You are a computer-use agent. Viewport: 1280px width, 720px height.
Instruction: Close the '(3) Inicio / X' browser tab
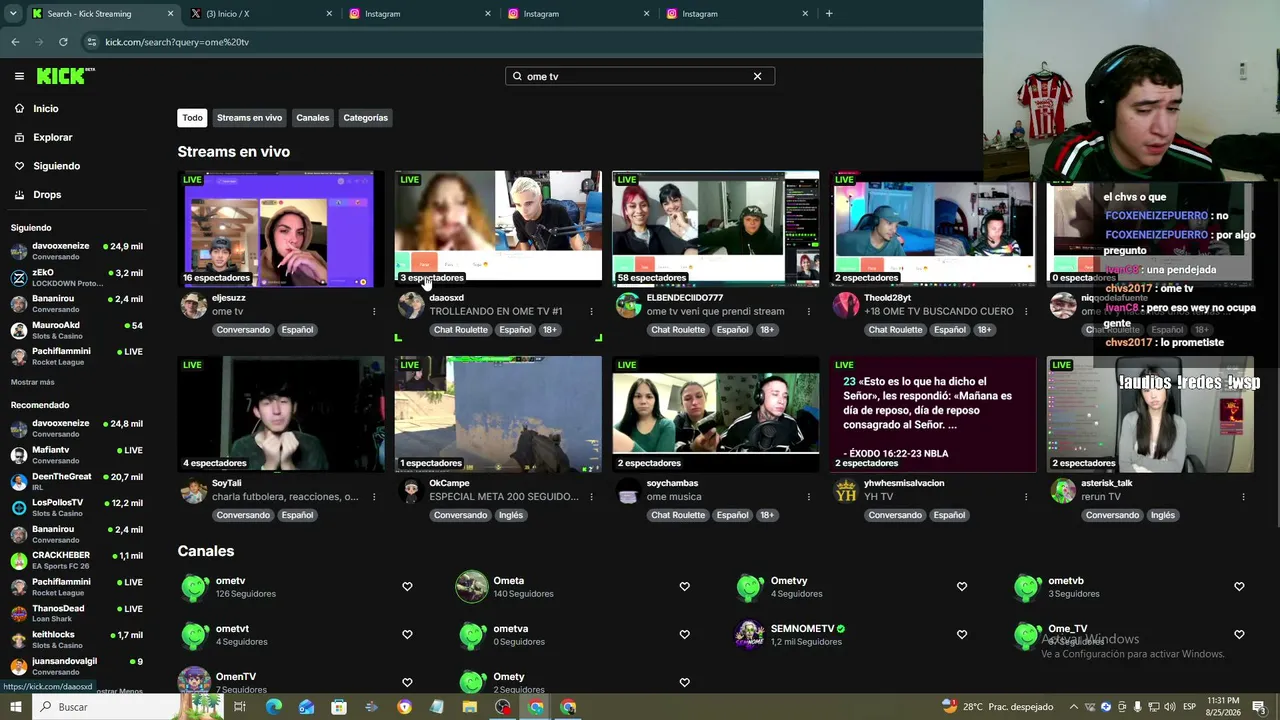329,14
